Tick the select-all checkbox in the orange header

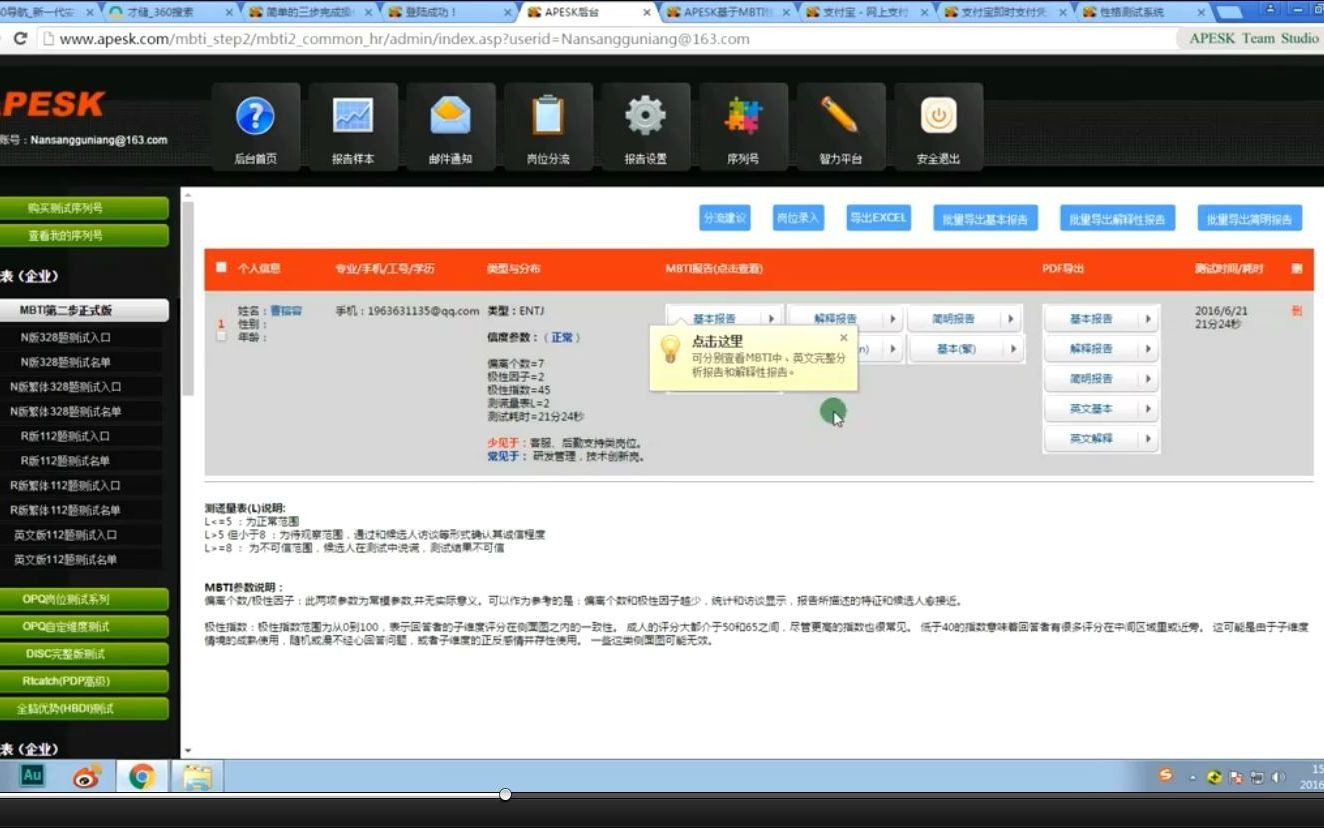coord(221,267)
